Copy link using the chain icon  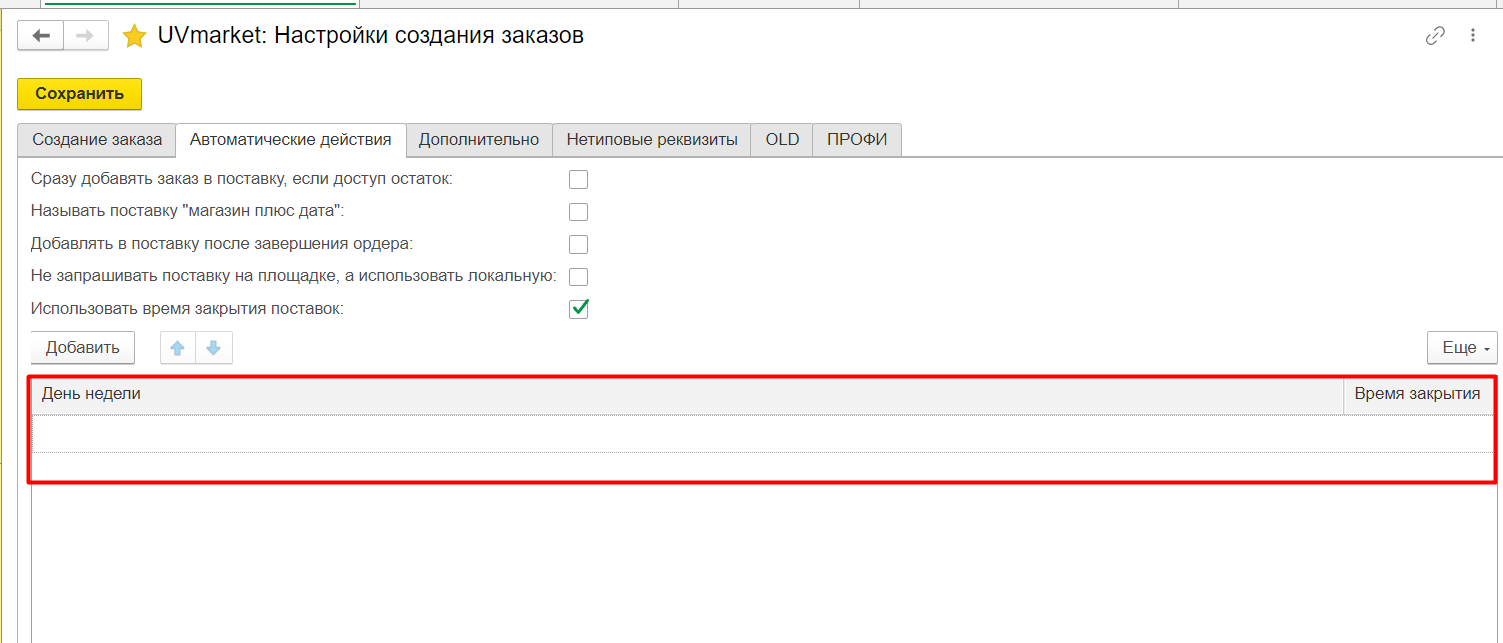point(1435,36)
